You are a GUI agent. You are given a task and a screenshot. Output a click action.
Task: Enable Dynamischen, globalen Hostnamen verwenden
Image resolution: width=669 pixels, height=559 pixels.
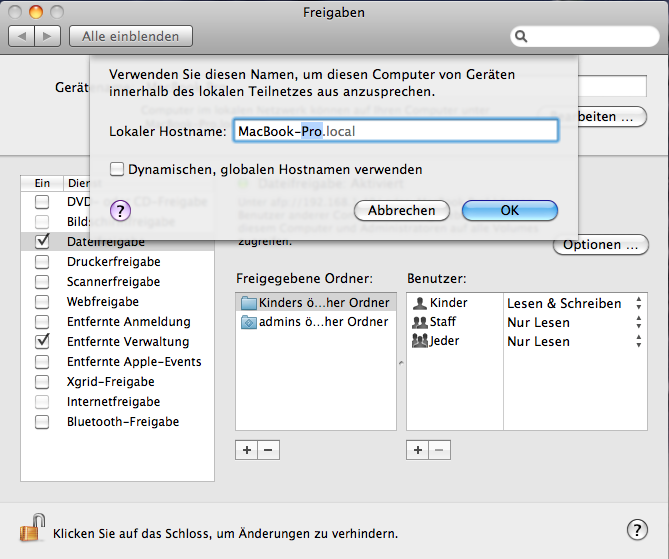click(116, 169)
